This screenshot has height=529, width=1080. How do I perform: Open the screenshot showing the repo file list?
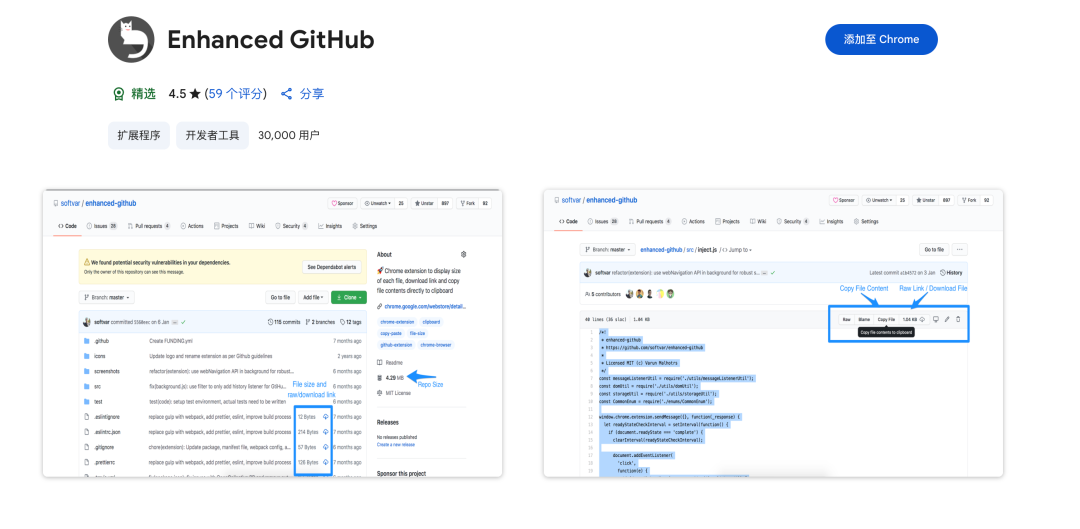(x=273, y=333)
